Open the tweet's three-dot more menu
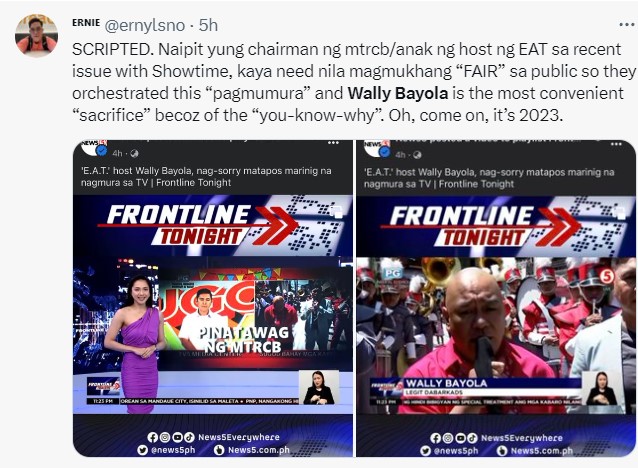Viewport: 638px width, 468px height. tap(627, 25)
